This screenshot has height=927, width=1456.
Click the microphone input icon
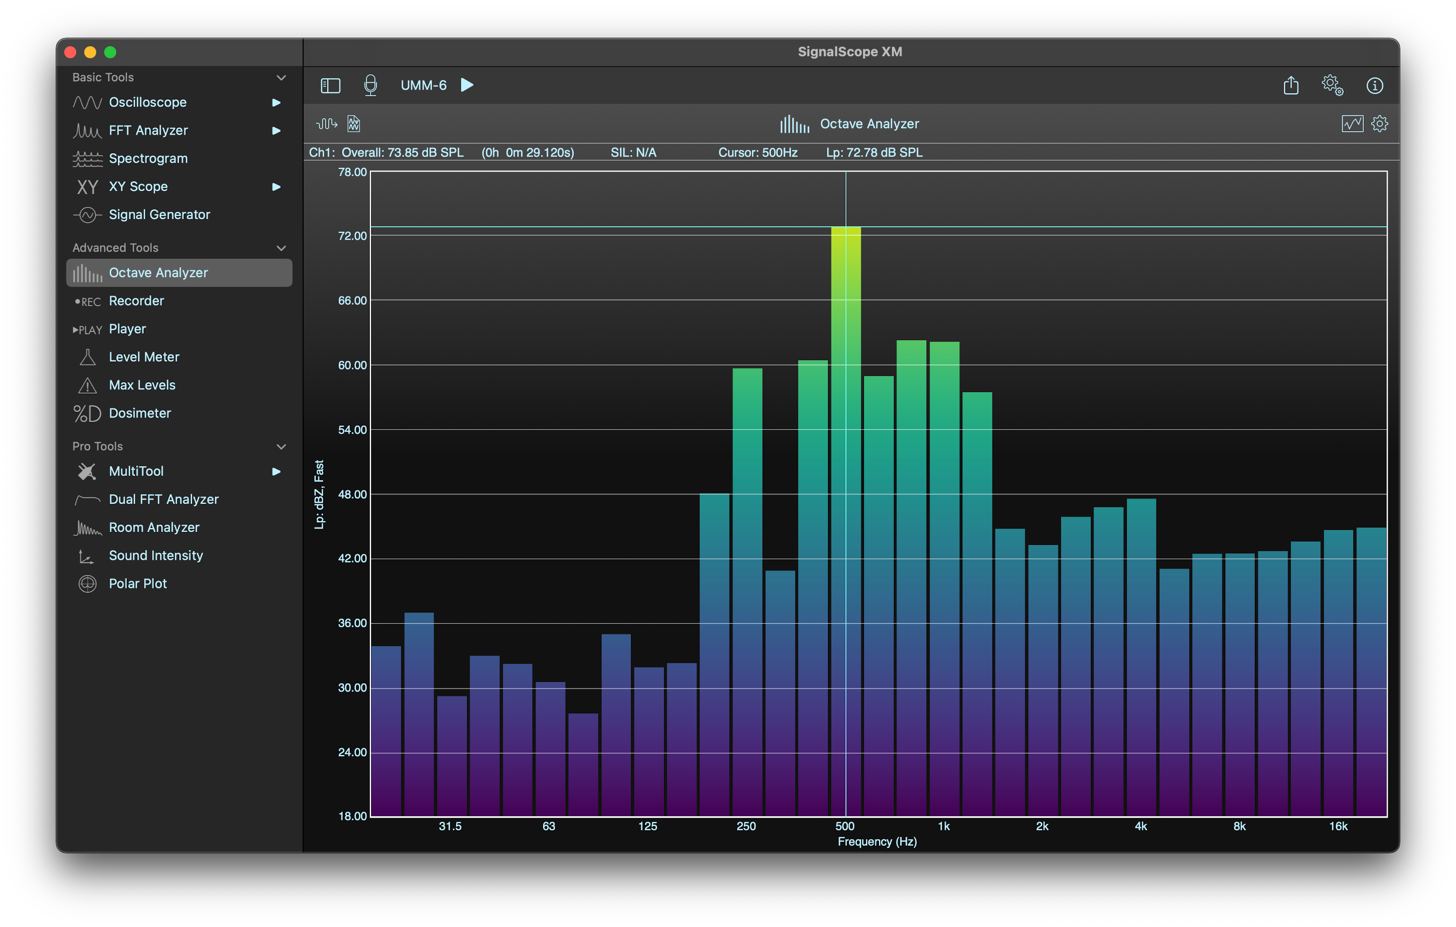pos(370,86)
